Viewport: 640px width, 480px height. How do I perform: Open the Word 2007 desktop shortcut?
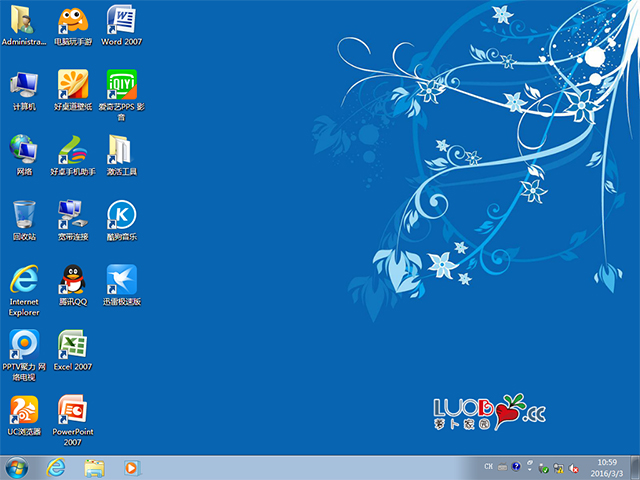point(120,20)
